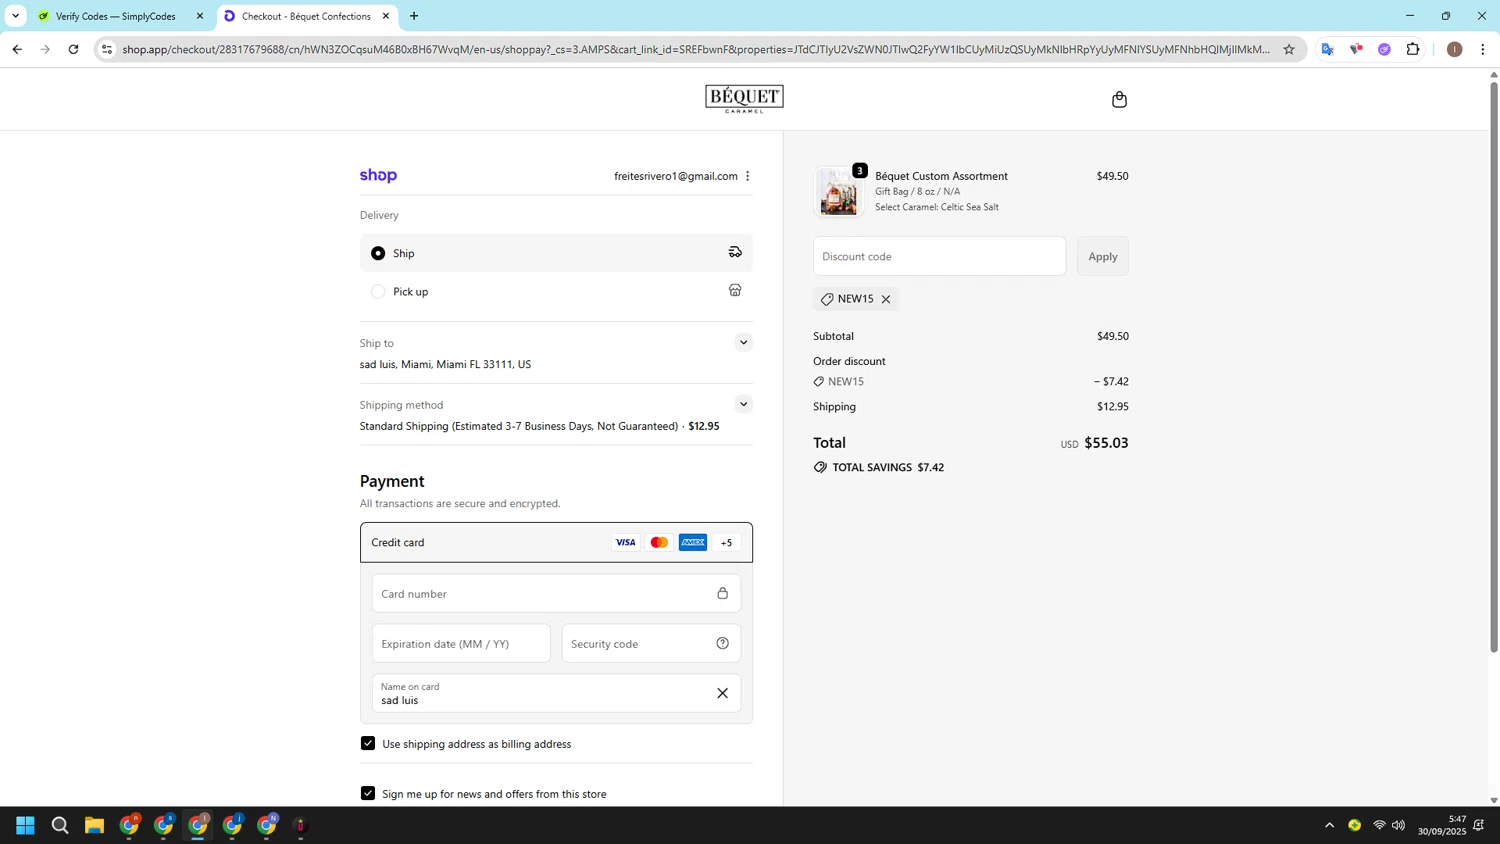The height and width of the screenshot is (844, 1500).
Task: Close the Verify Codes tab
Action: pyautogui.click(x=200, y=16)
